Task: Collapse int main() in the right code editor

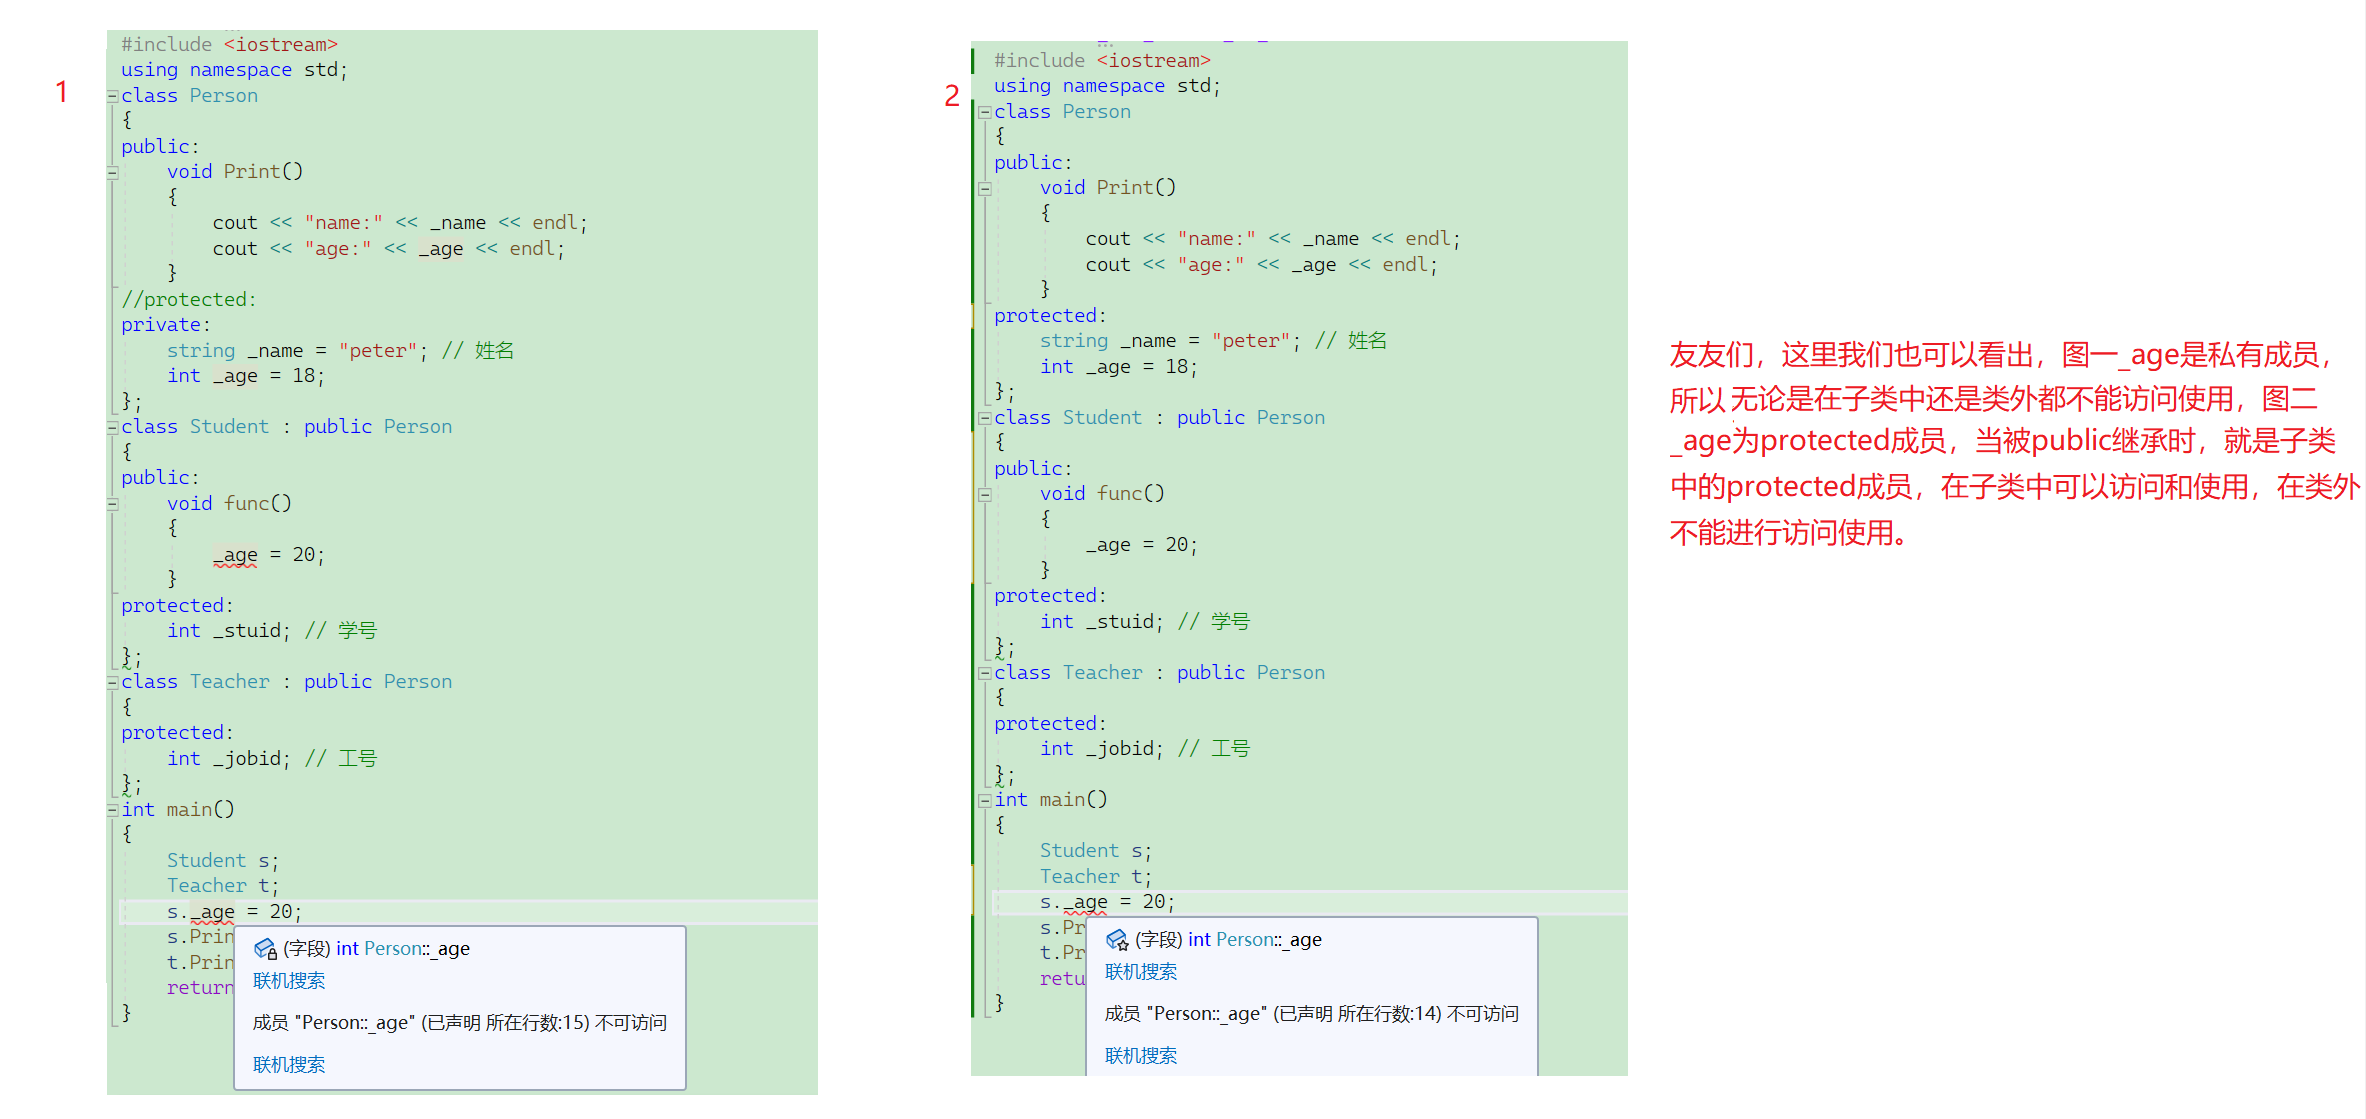Action: point(985,800)
